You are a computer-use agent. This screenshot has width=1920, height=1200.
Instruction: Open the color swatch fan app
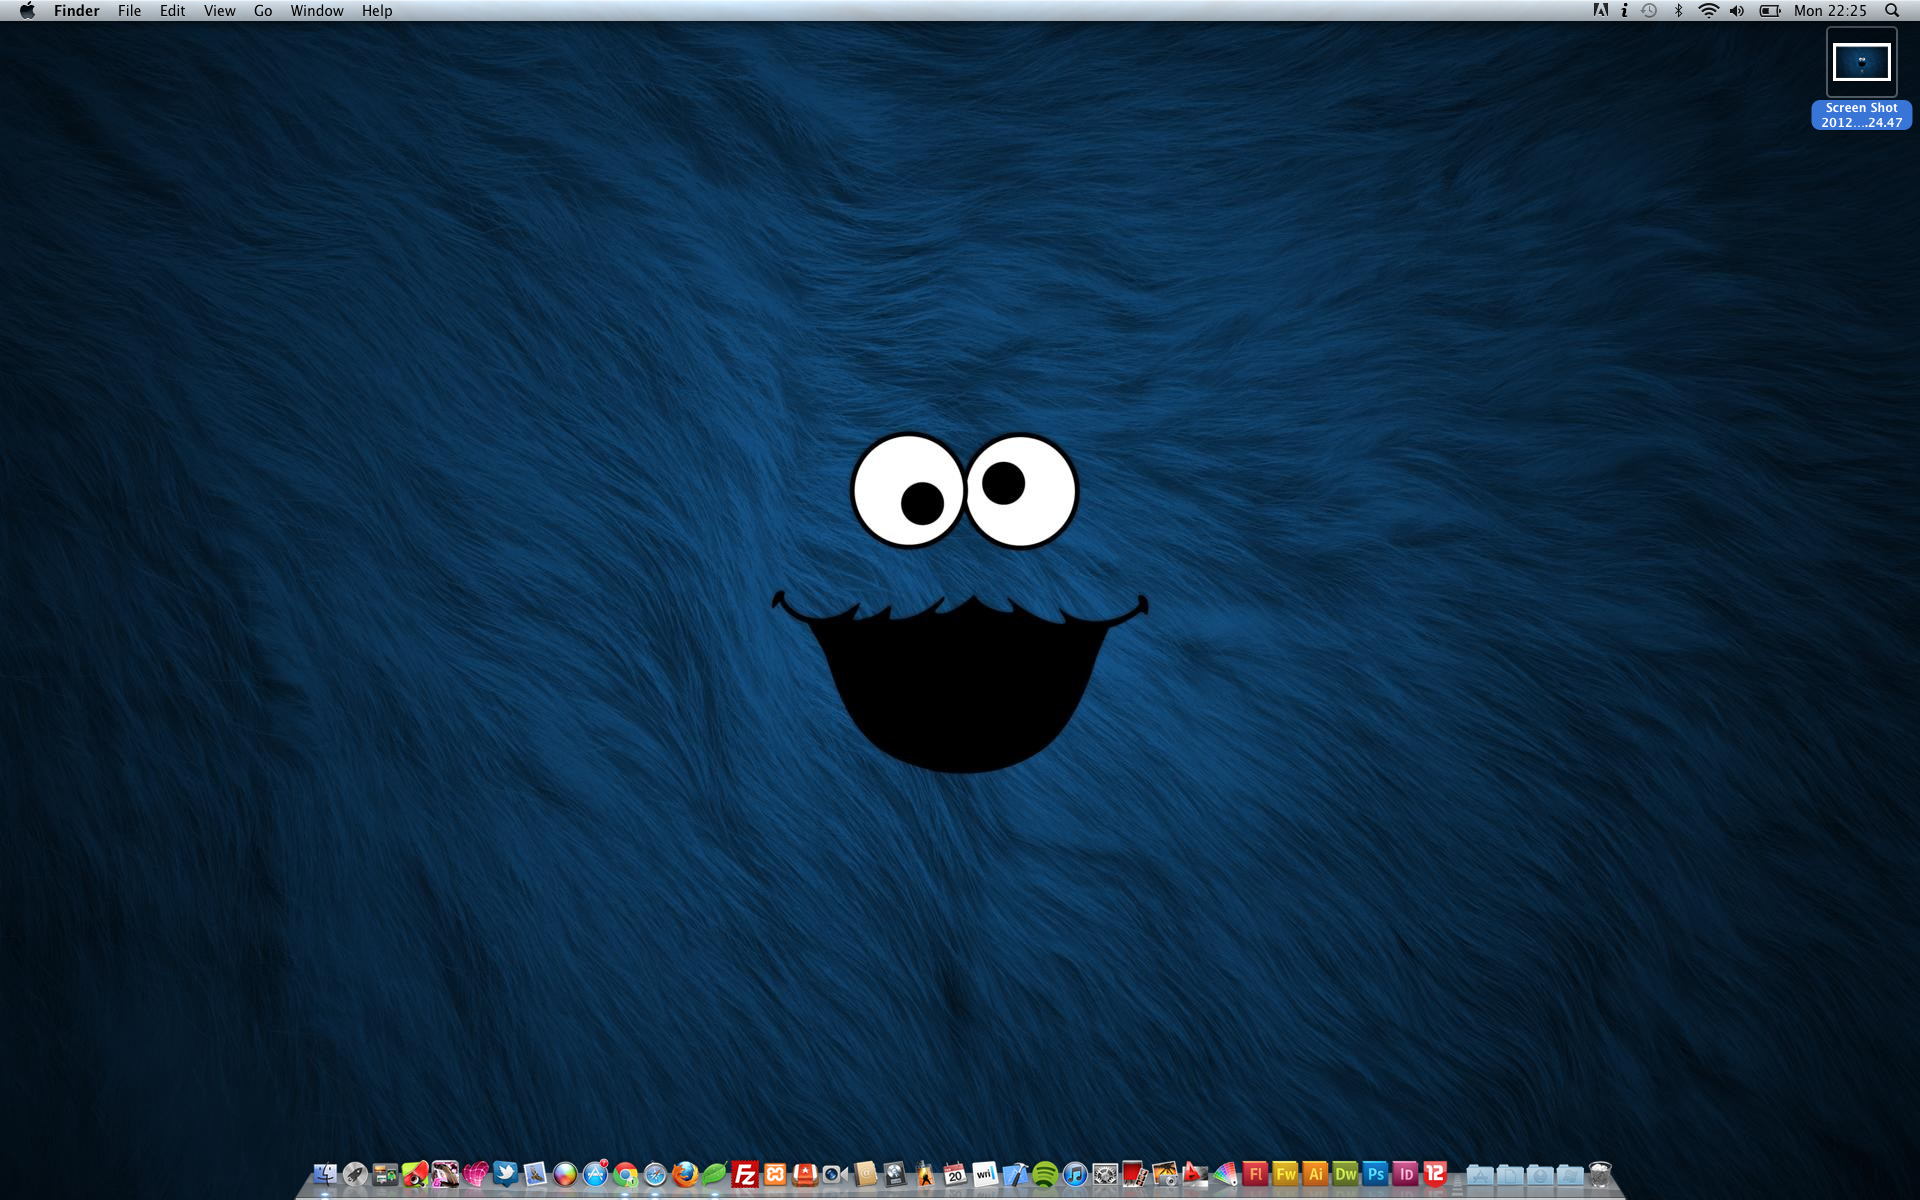1225,1174
